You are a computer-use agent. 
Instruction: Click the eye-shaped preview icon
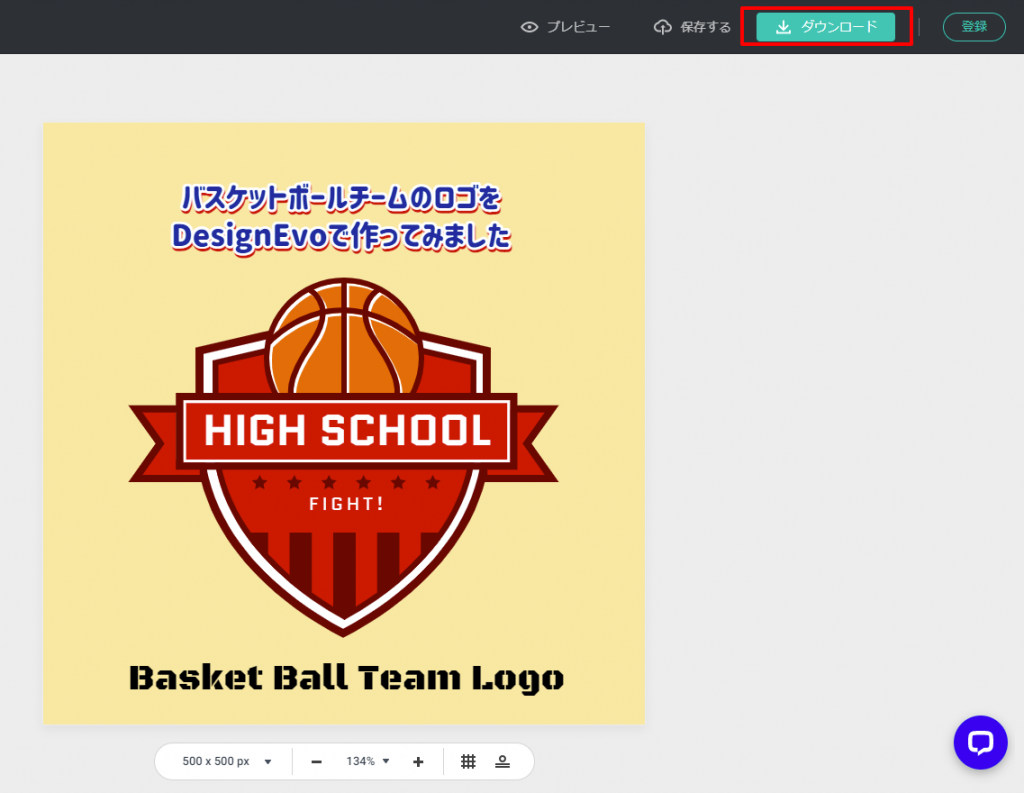(x=529, y=27)
